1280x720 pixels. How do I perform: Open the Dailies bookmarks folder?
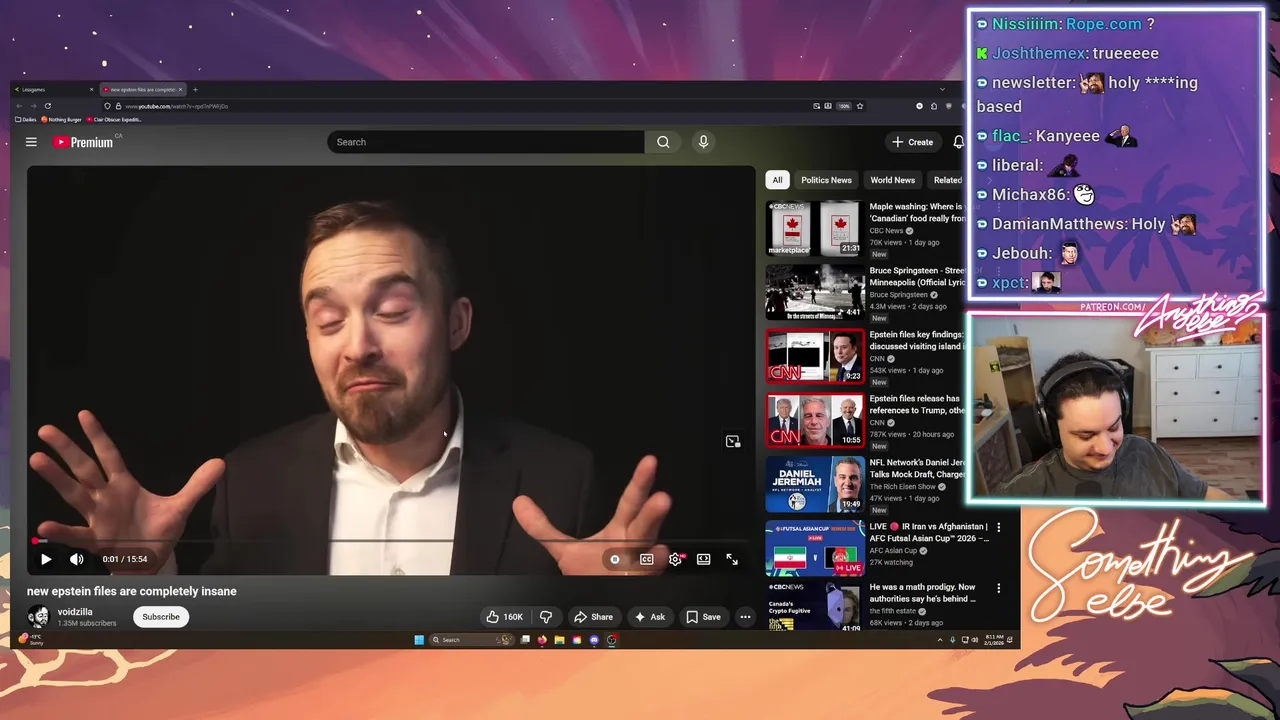click(26, 119)
